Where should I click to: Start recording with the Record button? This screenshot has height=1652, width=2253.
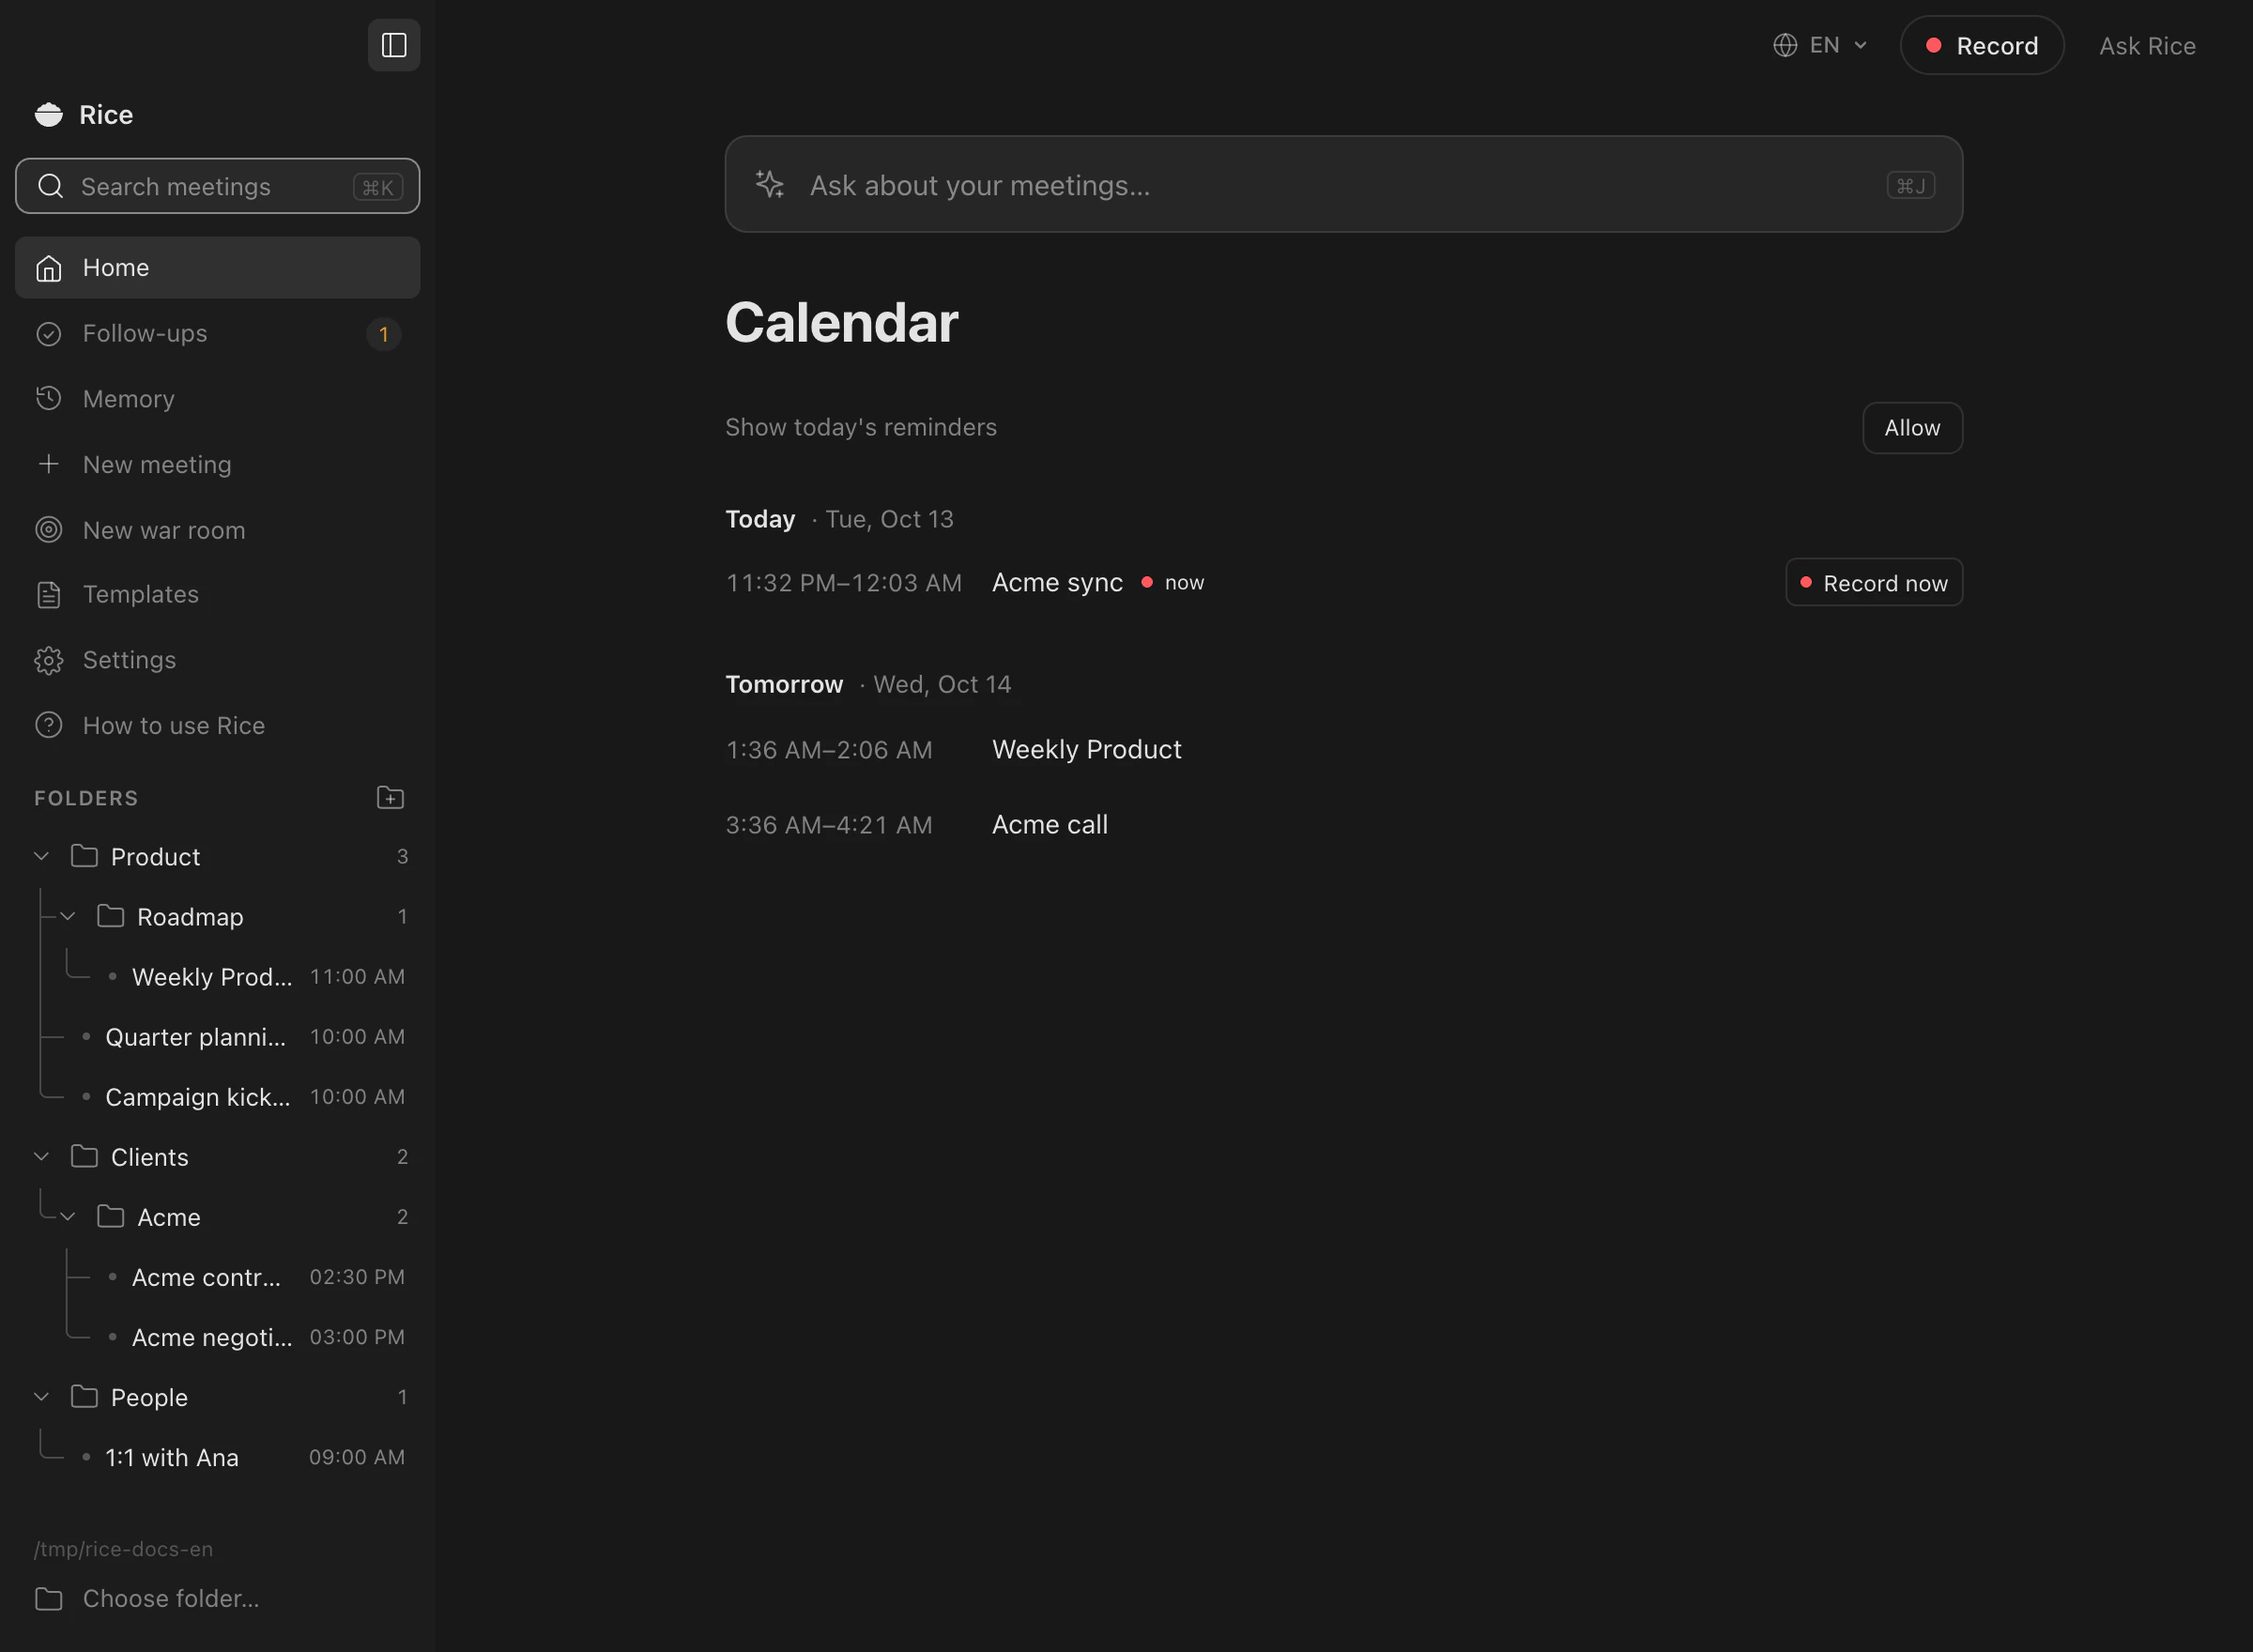[x=1982, y=46]
